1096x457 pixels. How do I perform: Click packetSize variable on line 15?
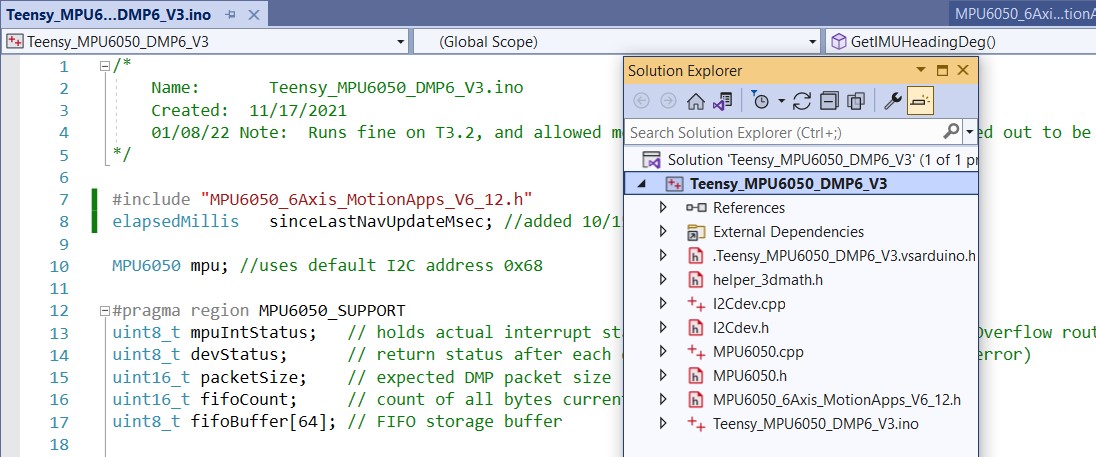tap(249, 377)
